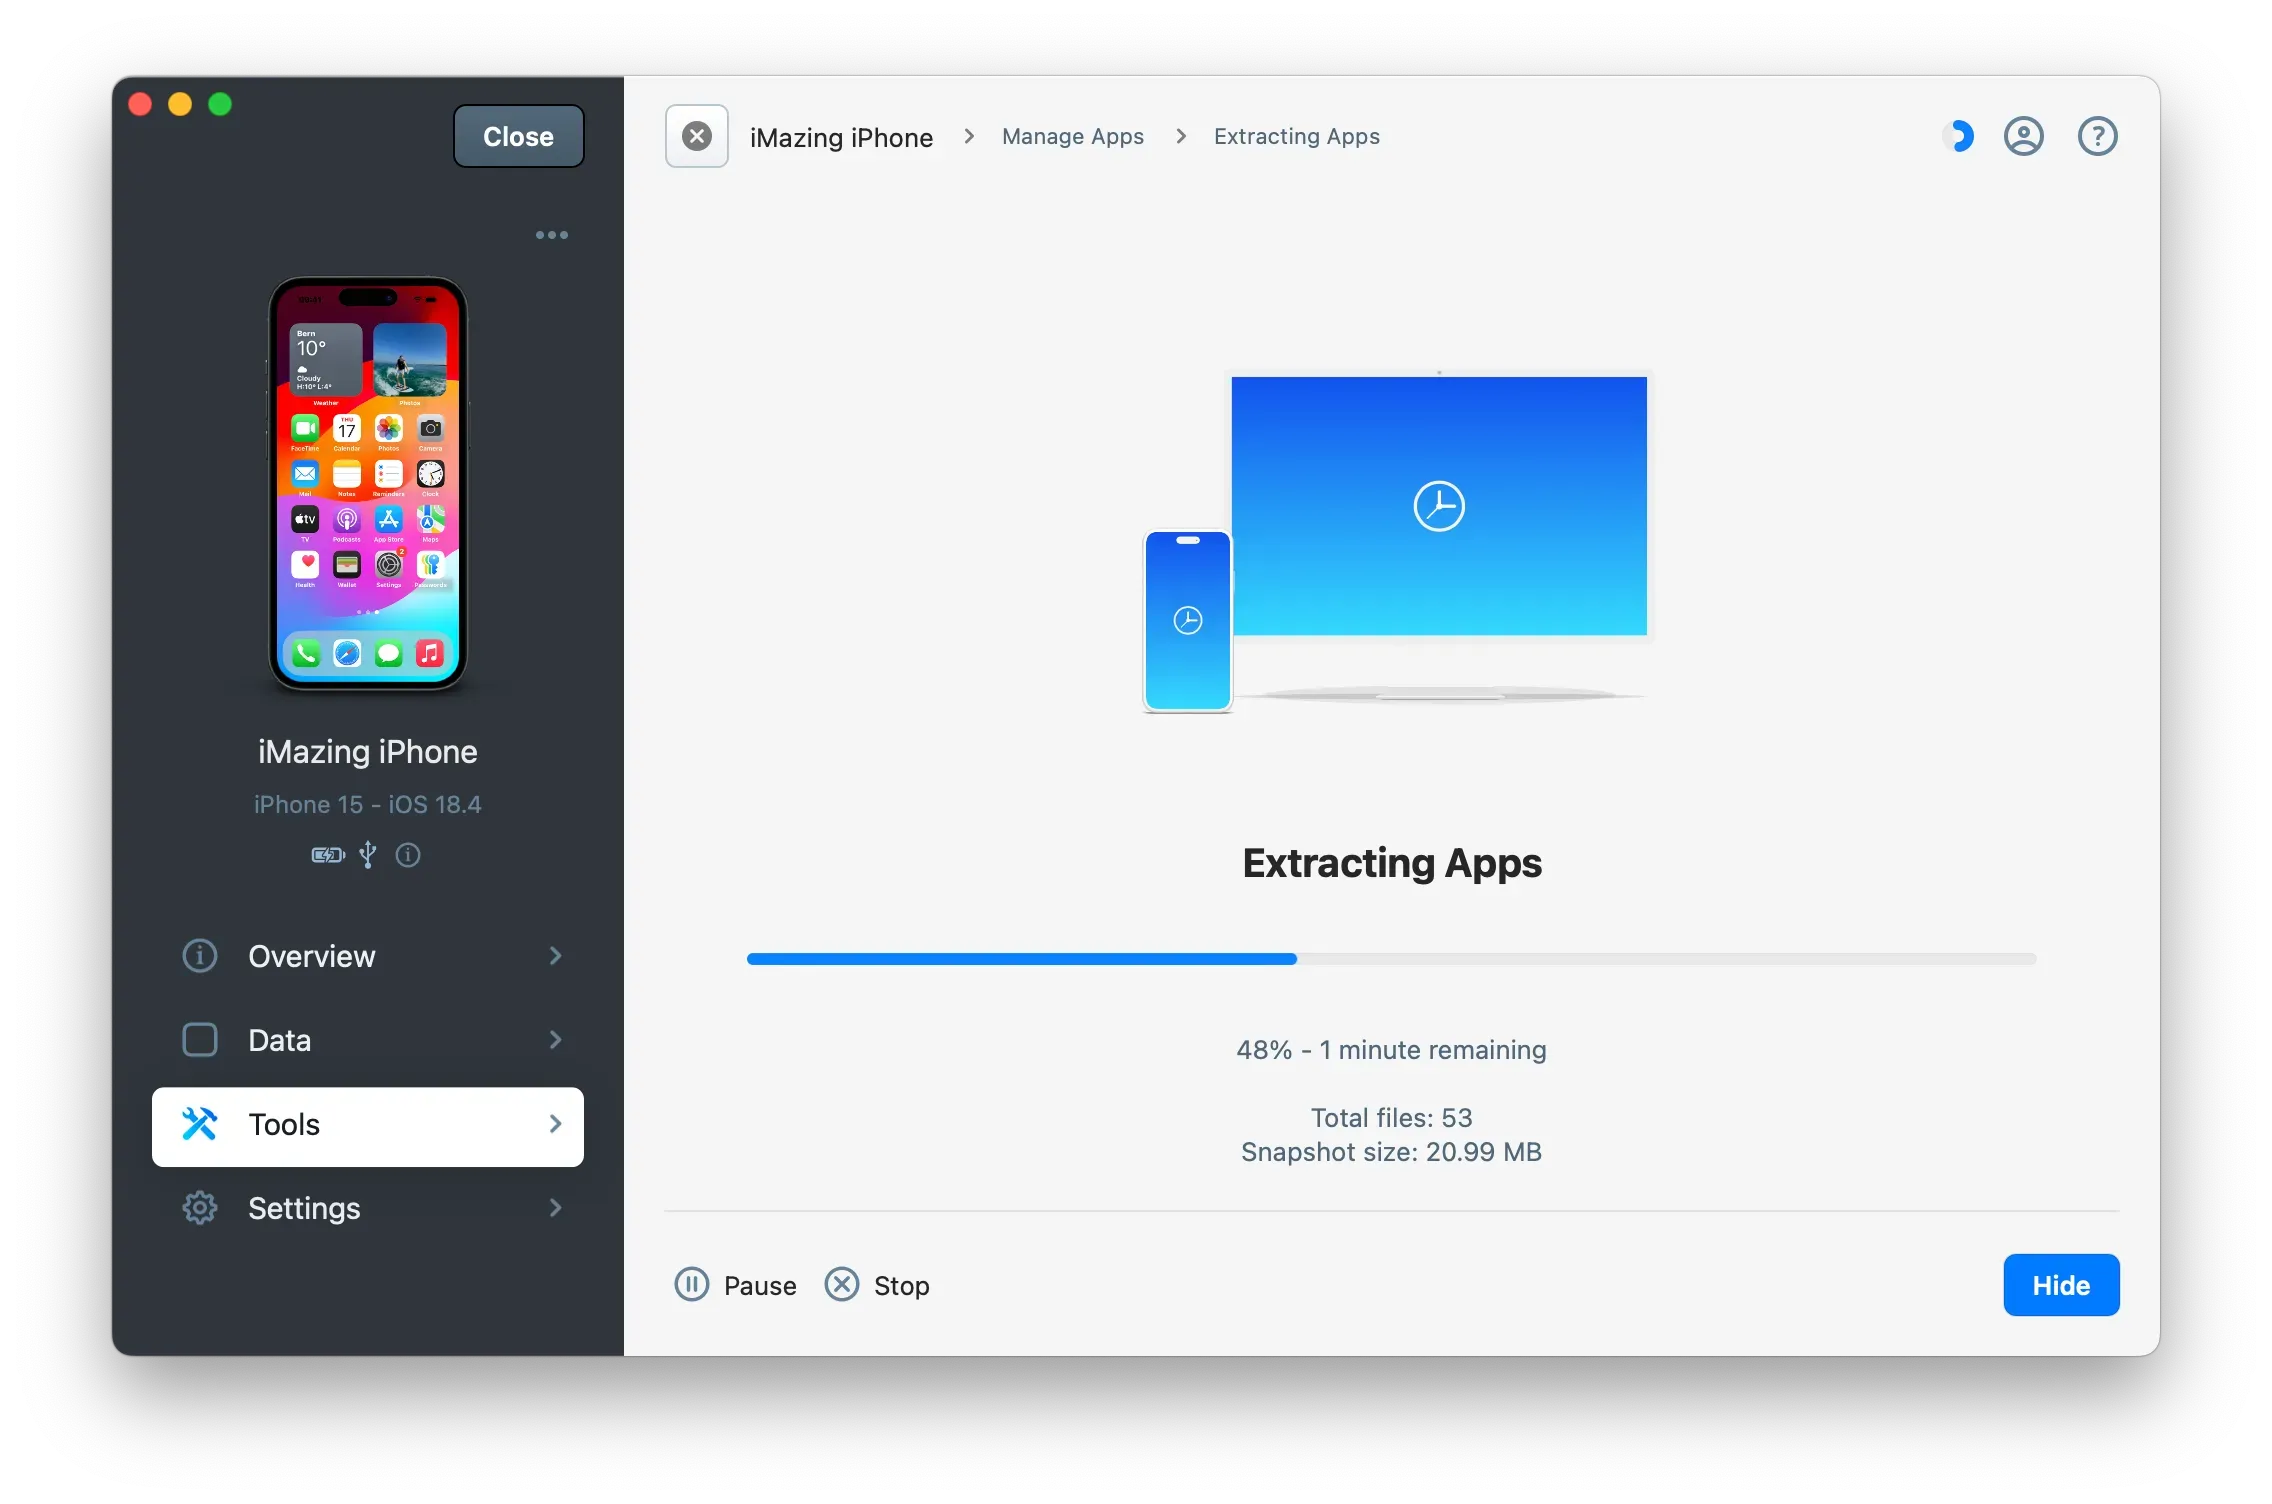This screenshot has width=2272, height=1504.
Task: Navigate to Manage Apps breadcrumb
Action: coord(1071,136)
